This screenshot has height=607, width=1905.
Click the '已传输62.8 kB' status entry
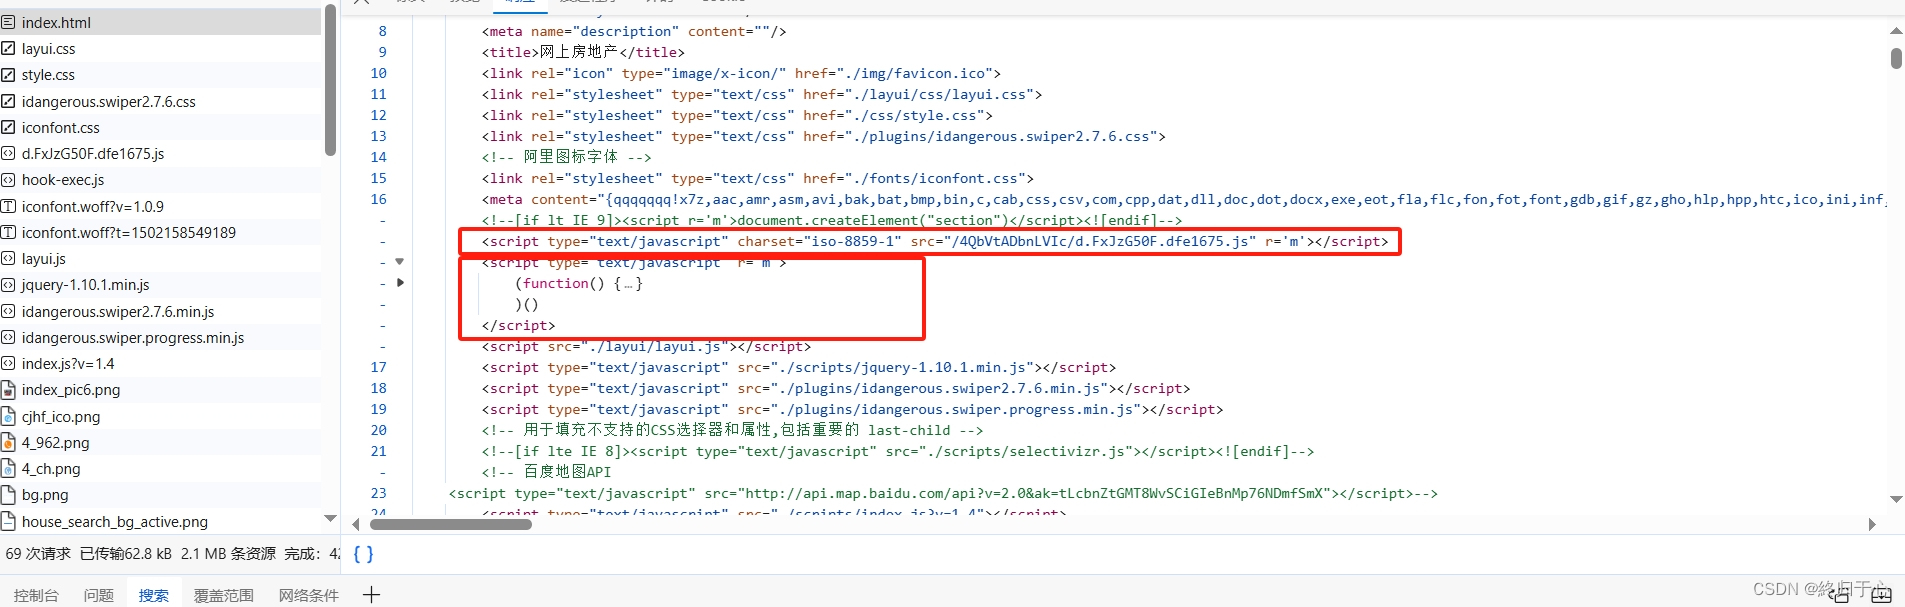pyautogui.click(x=126, y=553)
